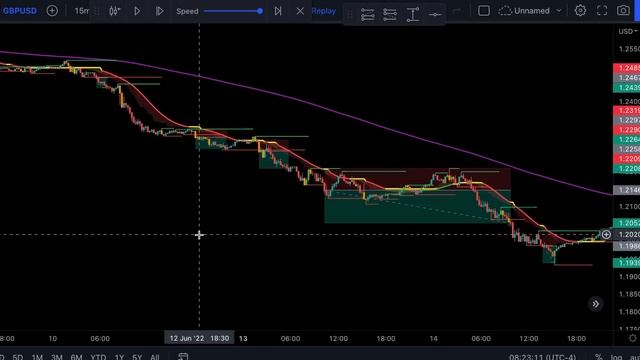The height and width of the screenshot is (360, 640).
Task: Toggle log scale mode
Action: [616, 357]
